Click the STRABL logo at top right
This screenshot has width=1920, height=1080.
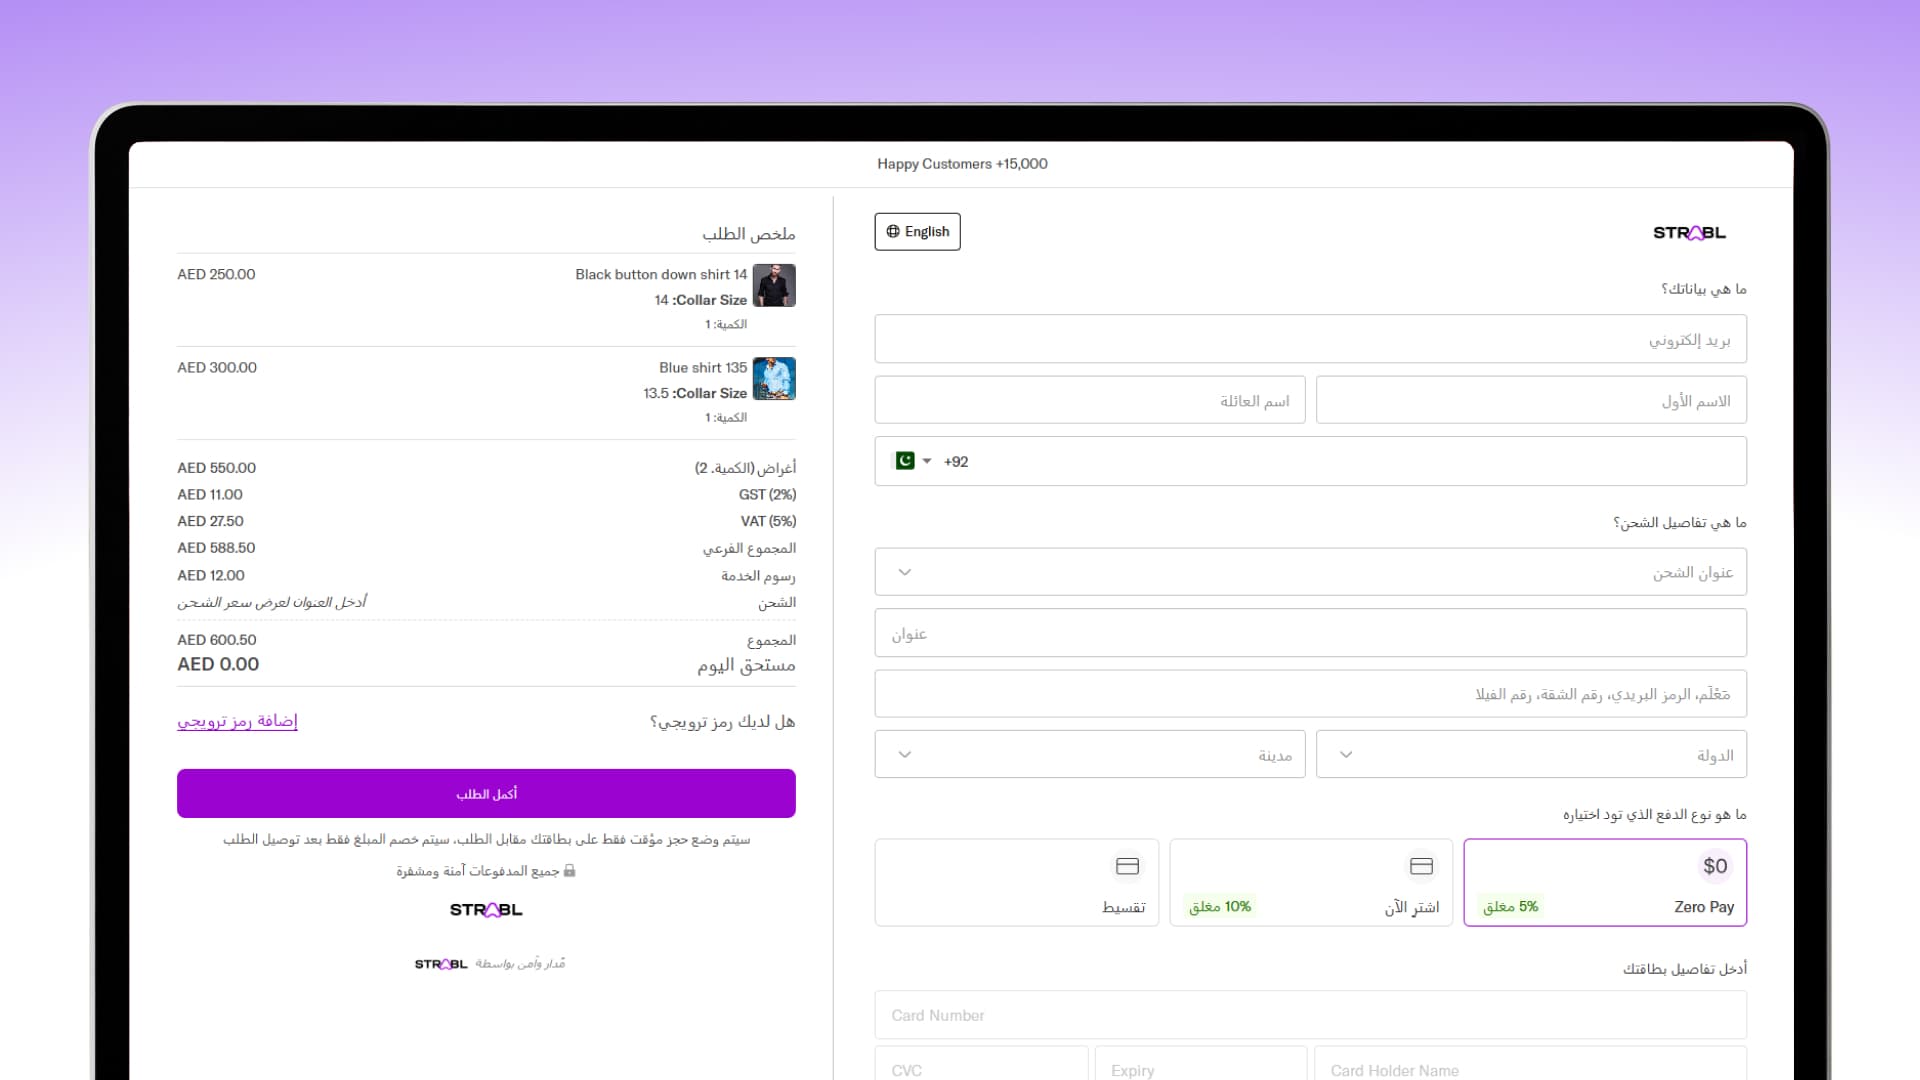click(1689, 233)
